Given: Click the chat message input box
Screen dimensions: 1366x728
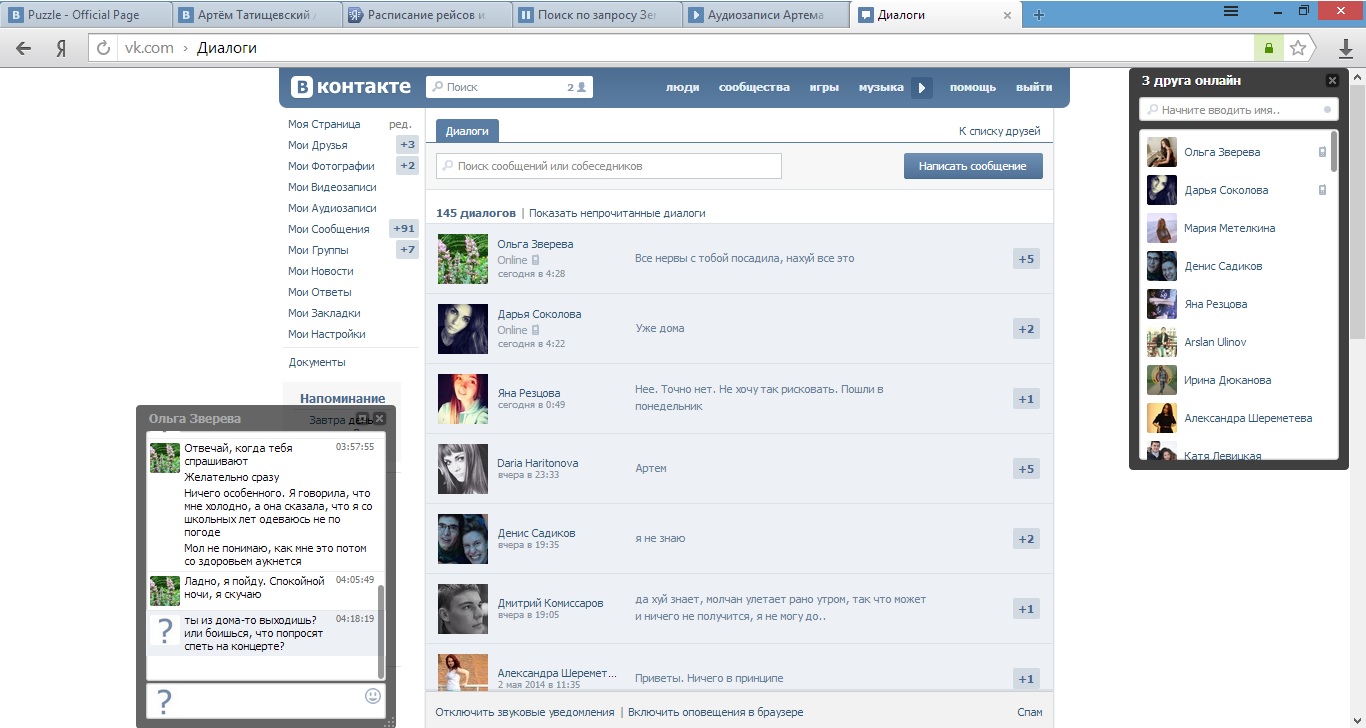Looking at the screenshot, I should pyautogui.click(x=266, y=700).
